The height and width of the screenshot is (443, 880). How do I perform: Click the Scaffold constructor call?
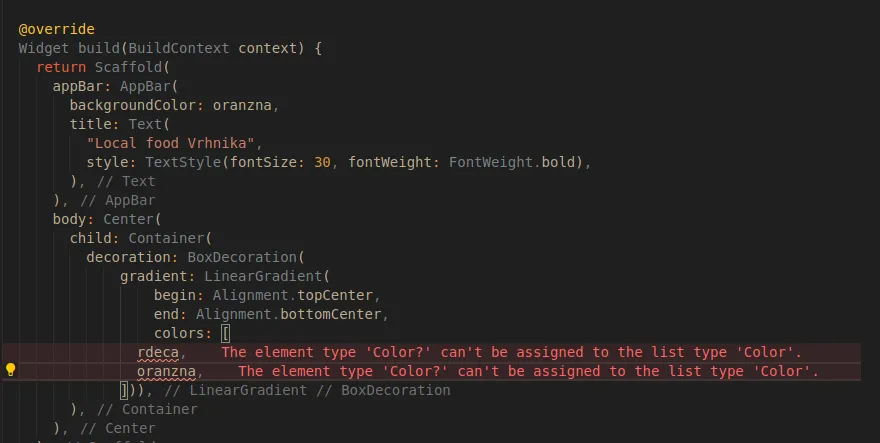(x=128, y=67)
